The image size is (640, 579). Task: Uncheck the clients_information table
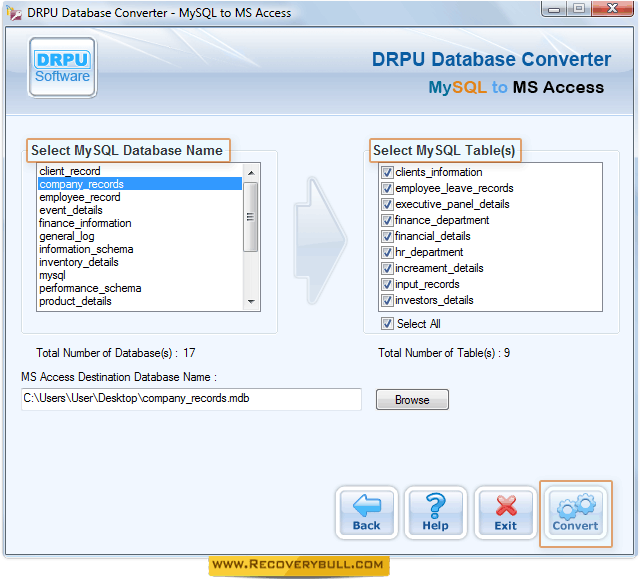tap(387, 173)
